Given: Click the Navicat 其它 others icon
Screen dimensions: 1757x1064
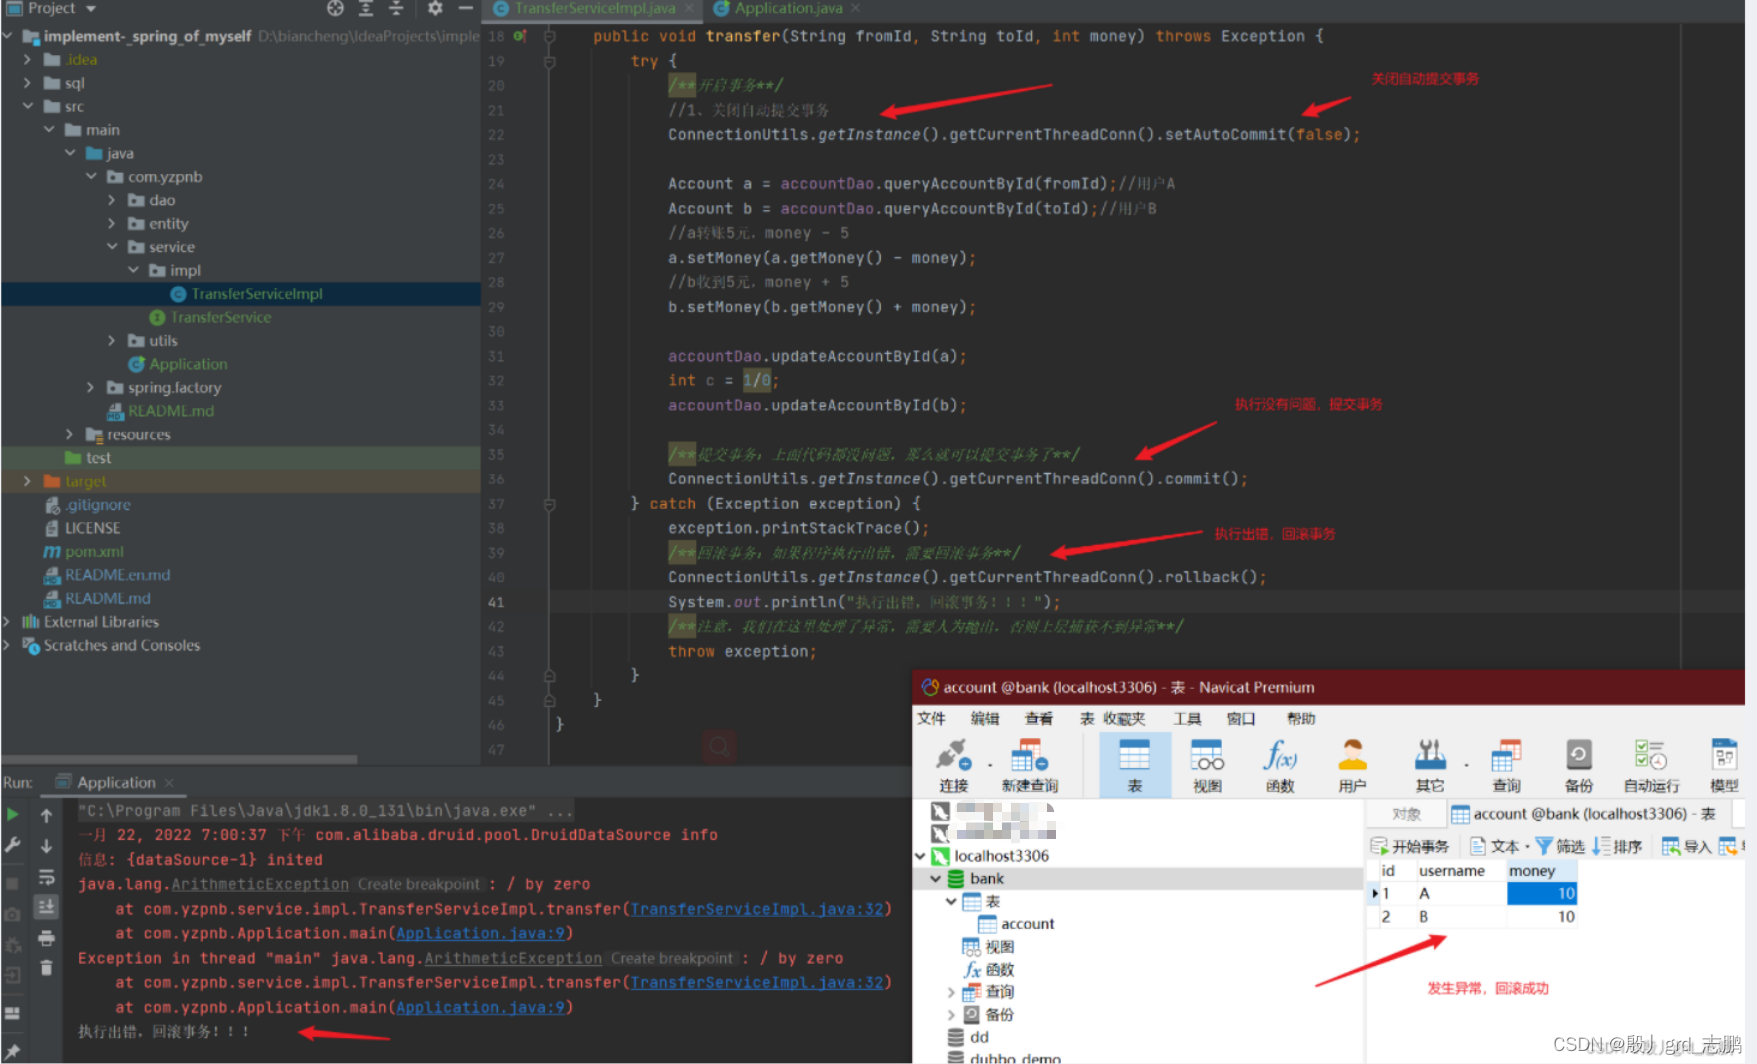Looking at the screenshot, I should (x=1430, y=765).
